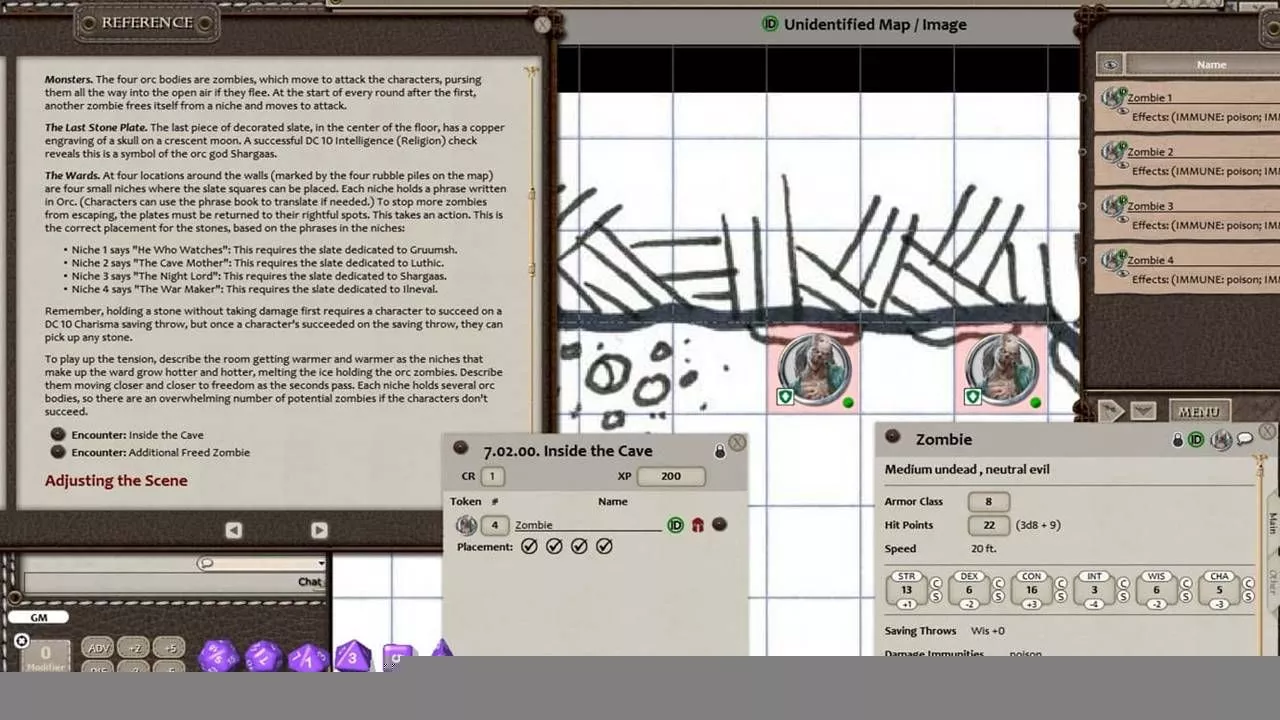
Task: Click the second placement checkmark
Action: 554,546
